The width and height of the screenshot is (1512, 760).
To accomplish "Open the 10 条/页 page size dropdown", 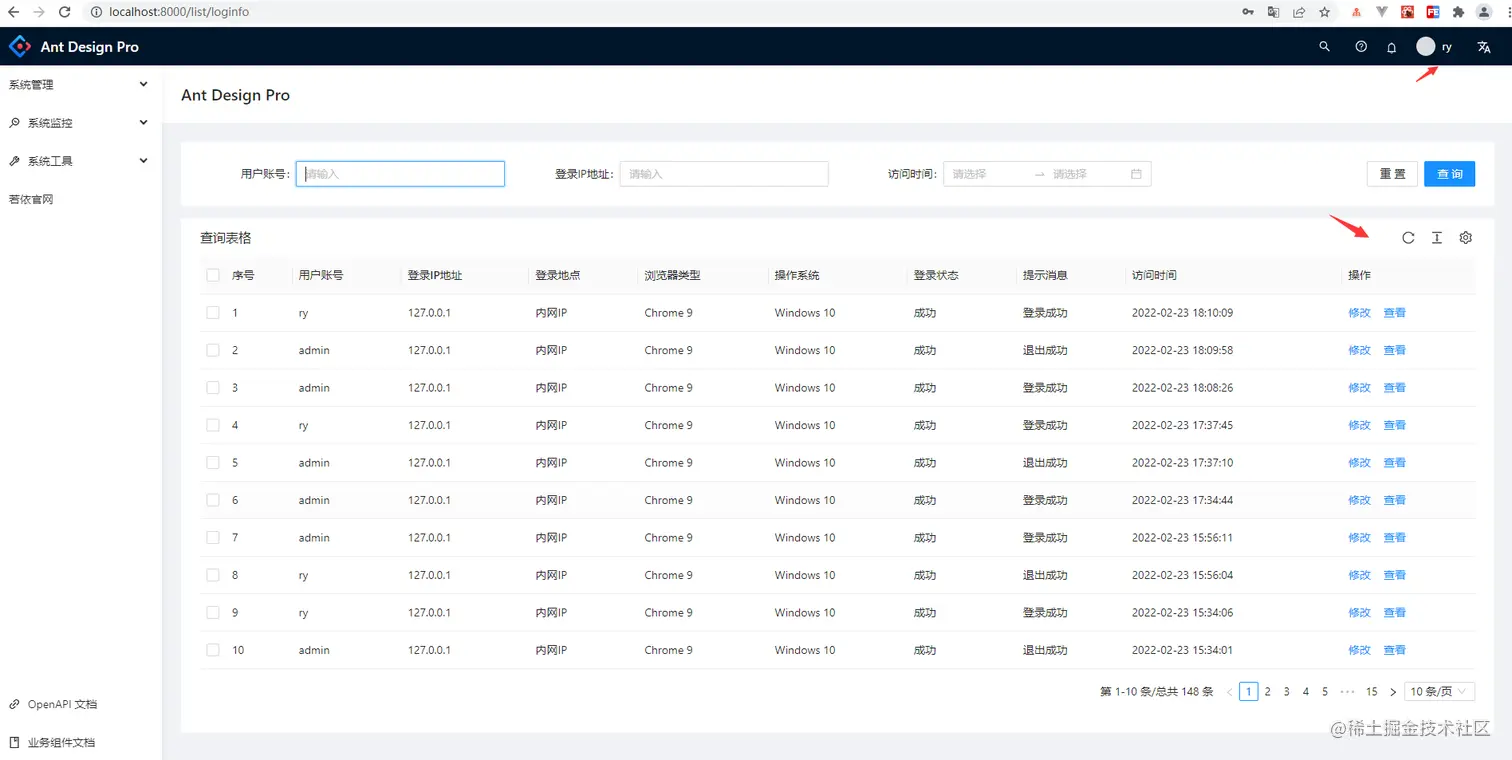I will [x=1440, y=692].
